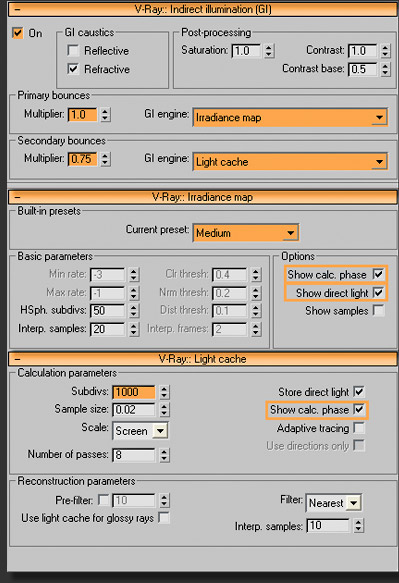Click HSph. subdivs spinner arrows
Screen dimensions: 399x583
click(x=134, y=310)
